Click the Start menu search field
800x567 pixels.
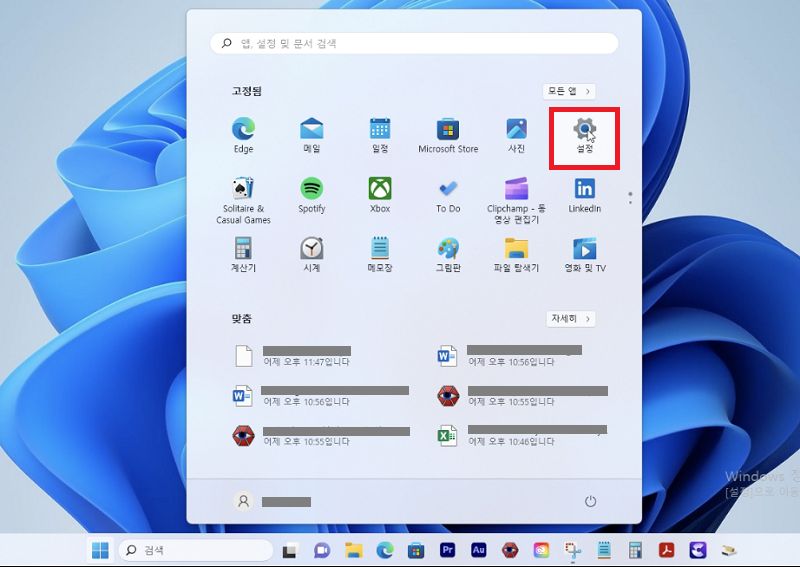[414, 44]
